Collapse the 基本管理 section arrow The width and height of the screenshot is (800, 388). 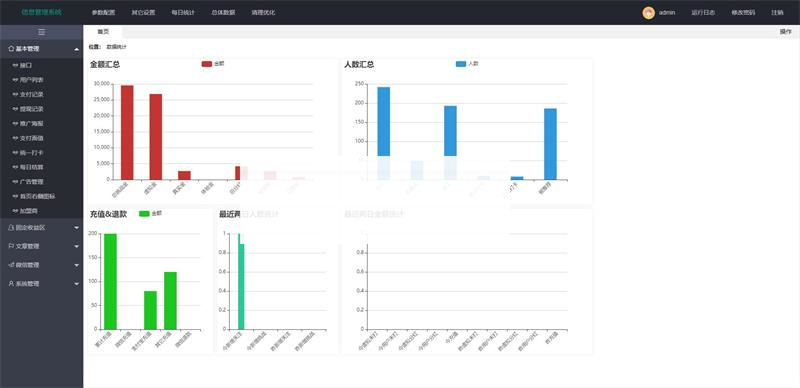[77, 50]
